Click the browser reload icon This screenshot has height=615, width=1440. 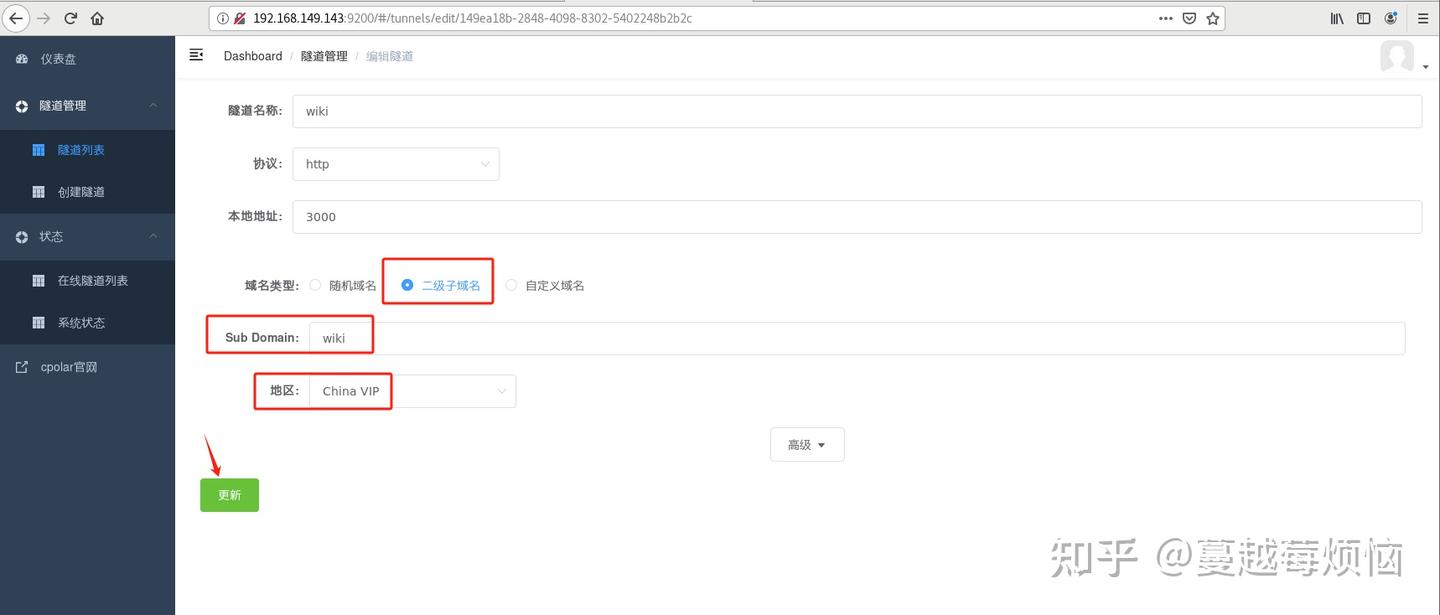tap(69, 17)
